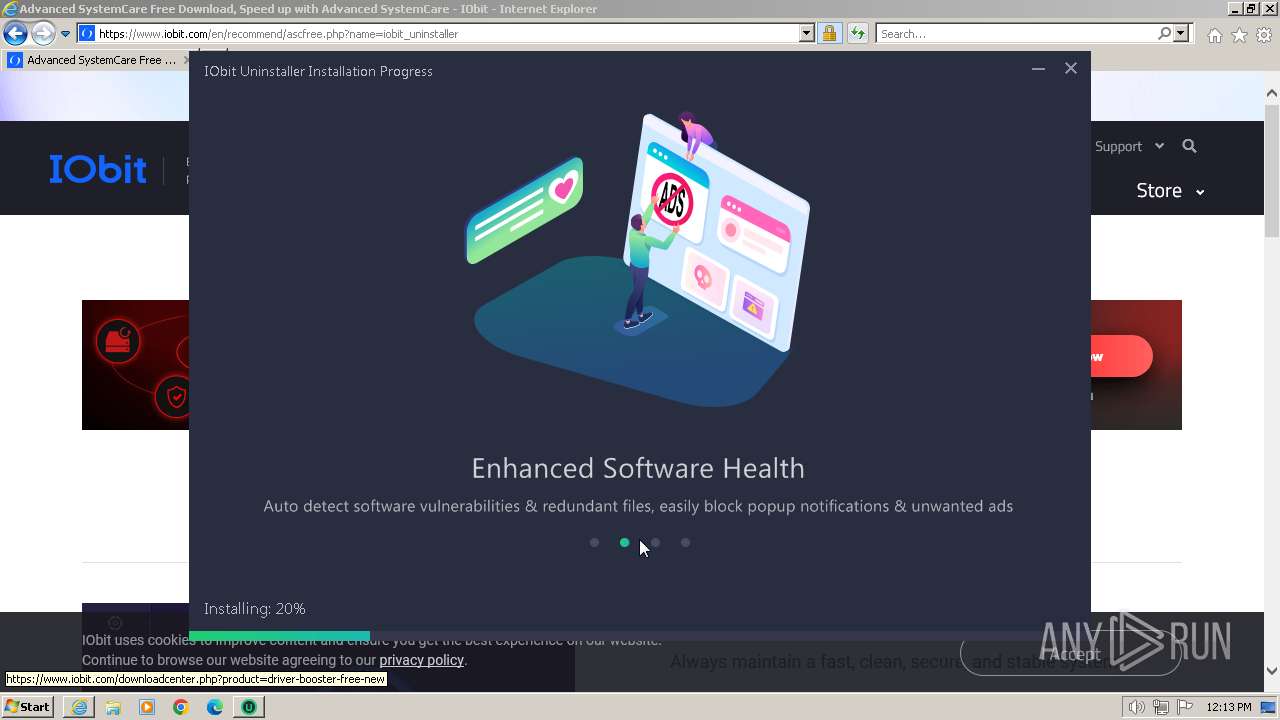
Task: Click the Refresh page icon
Action: tap(857, 34)
